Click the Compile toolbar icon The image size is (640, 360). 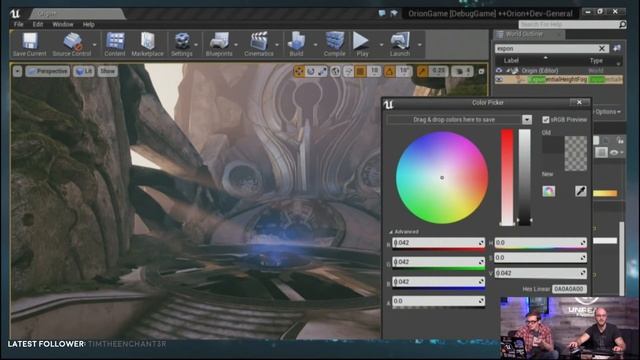(x=335, y=44)
